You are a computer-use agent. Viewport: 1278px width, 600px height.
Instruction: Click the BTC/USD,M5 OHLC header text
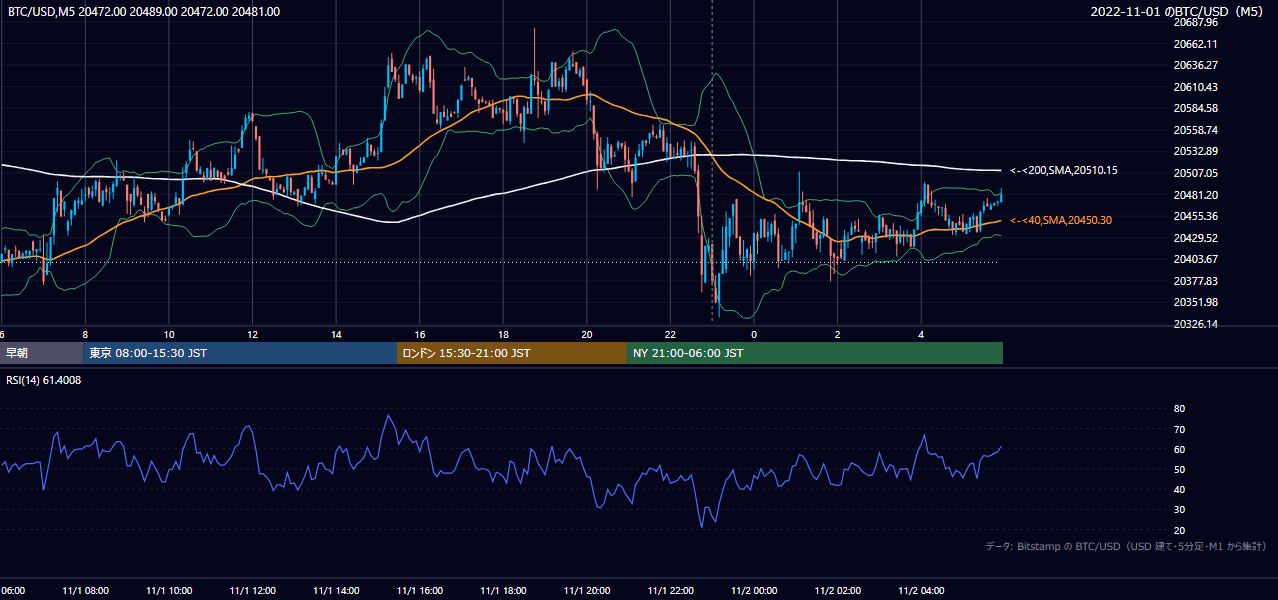tap(144, 12)
